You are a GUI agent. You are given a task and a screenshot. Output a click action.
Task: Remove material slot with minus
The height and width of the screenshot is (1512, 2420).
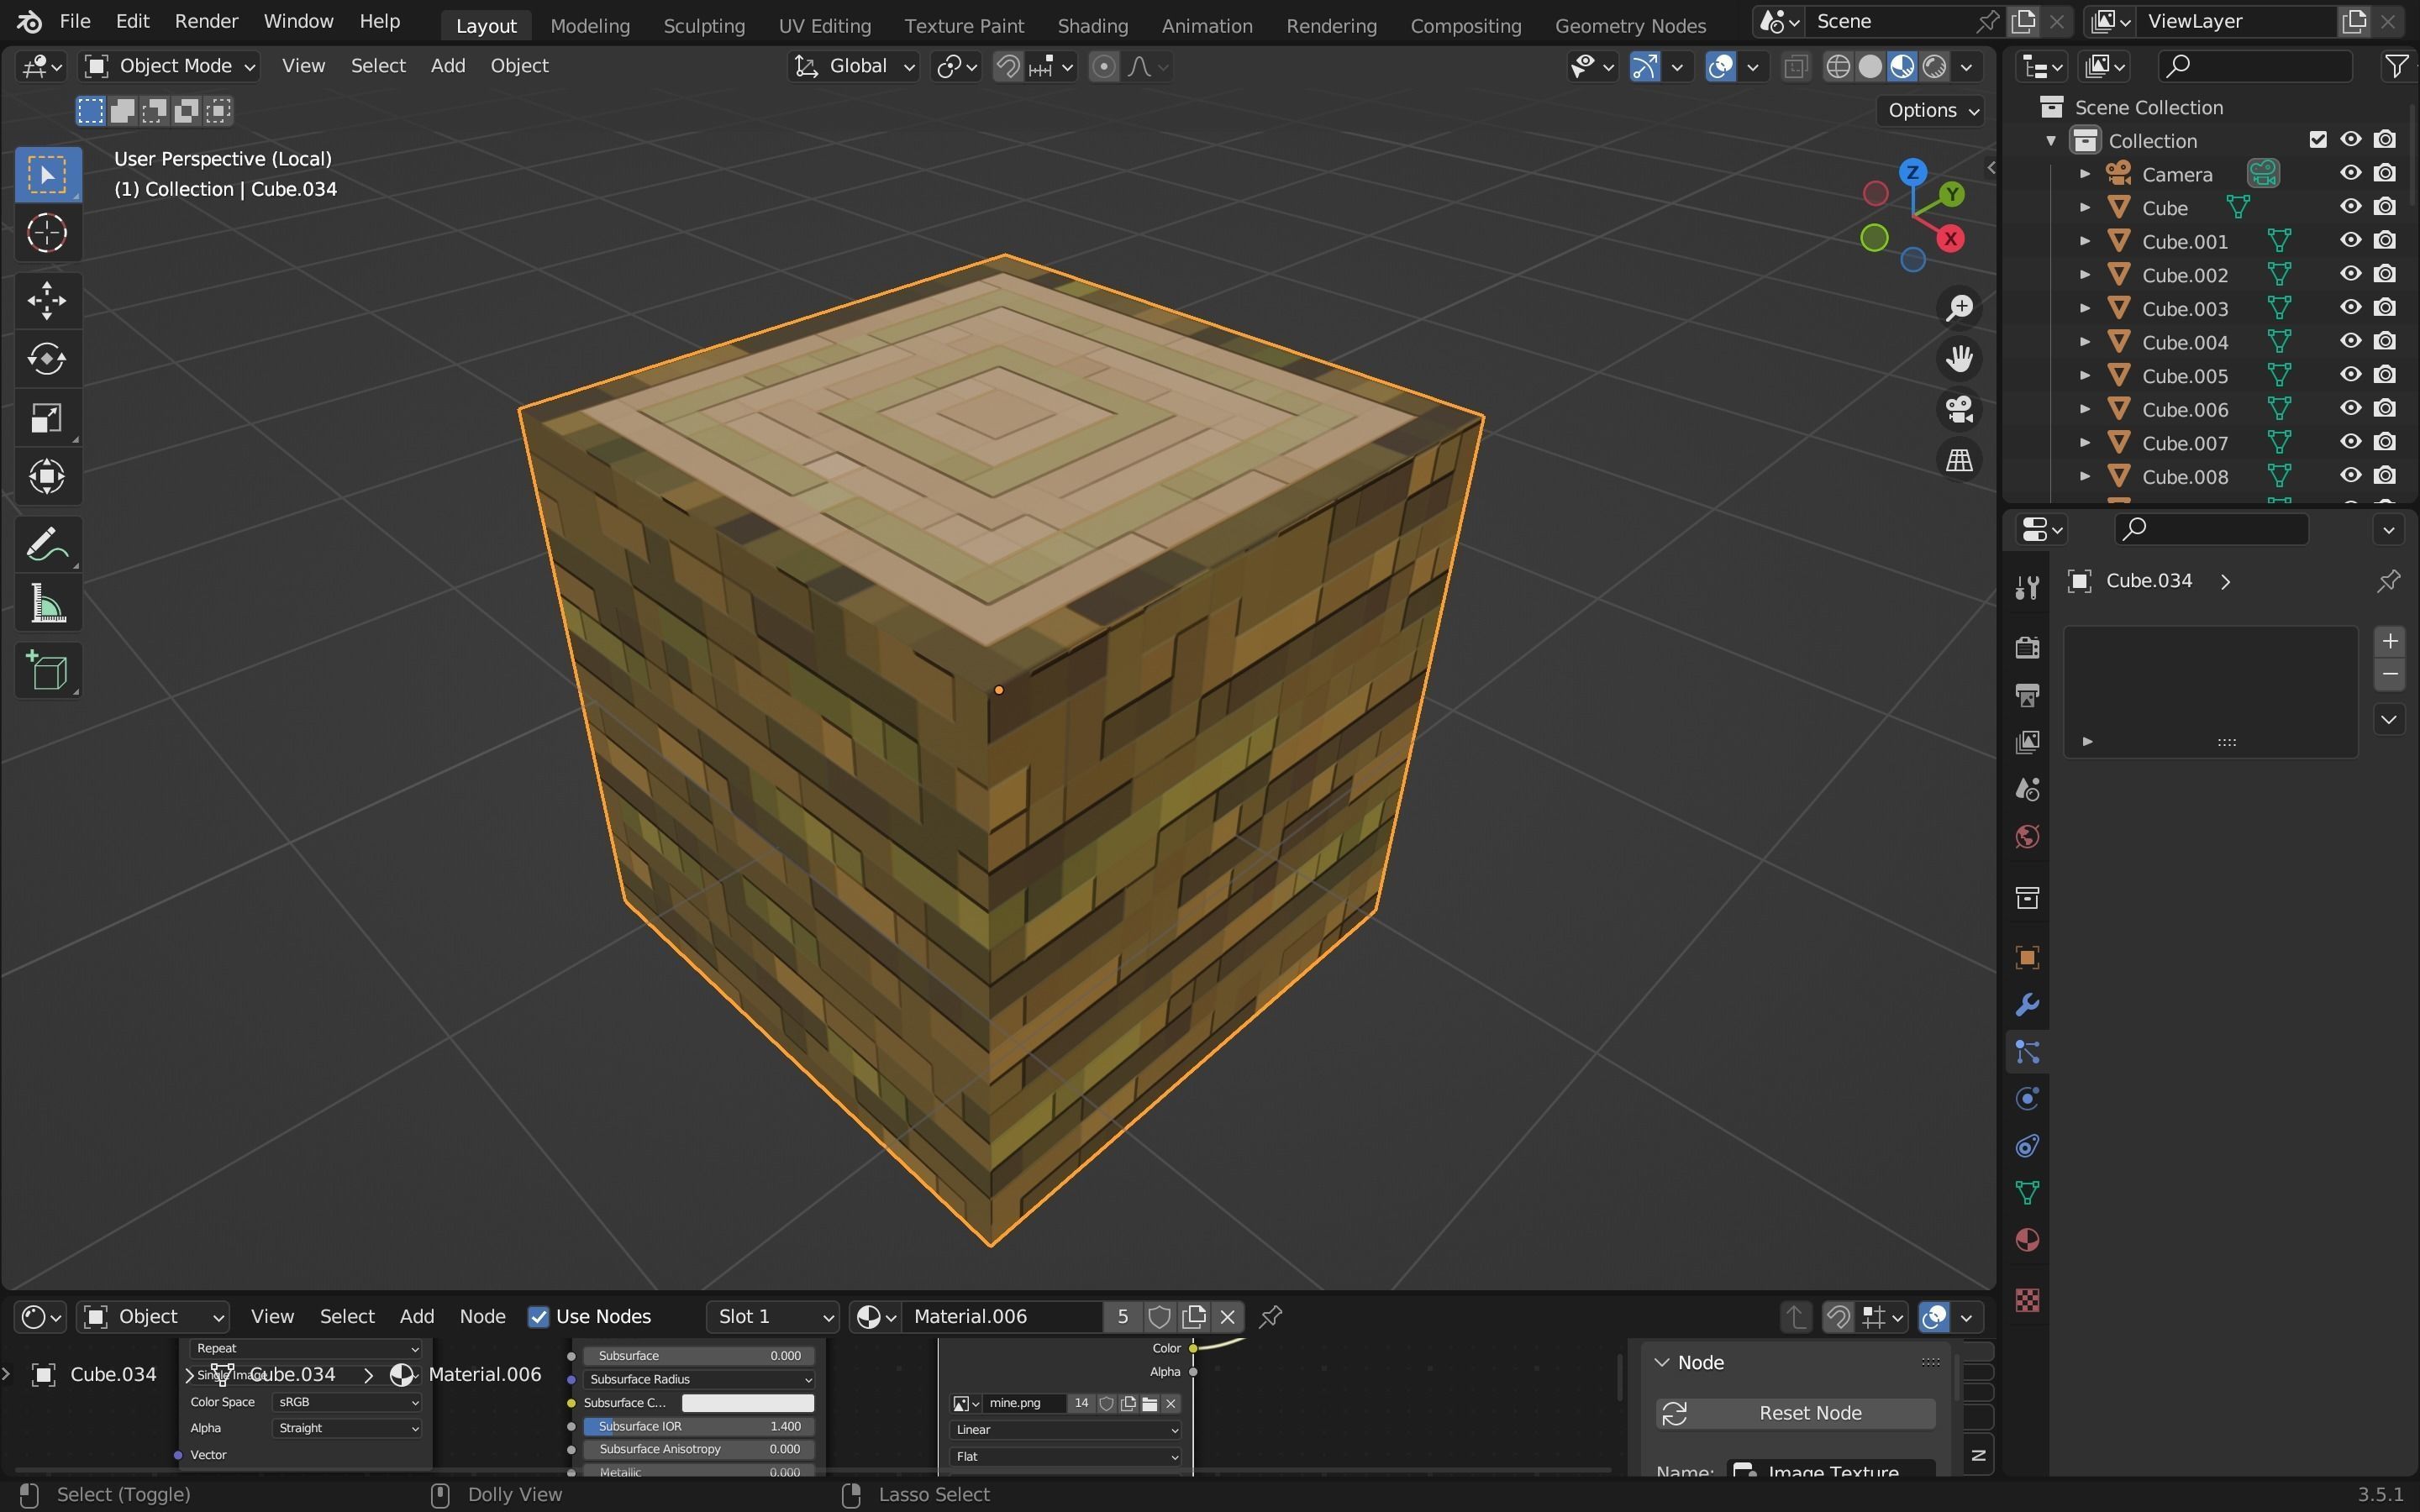coord(2389,675)
